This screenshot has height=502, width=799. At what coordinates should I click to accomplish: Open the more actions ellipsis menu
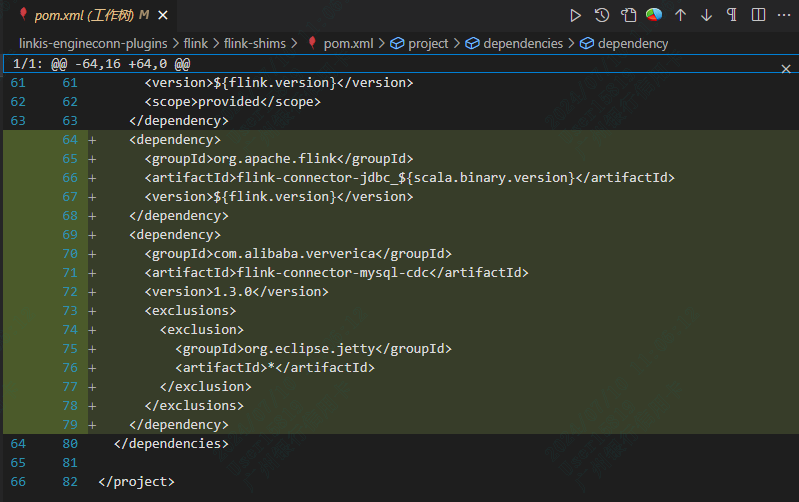tap(784, 15)
